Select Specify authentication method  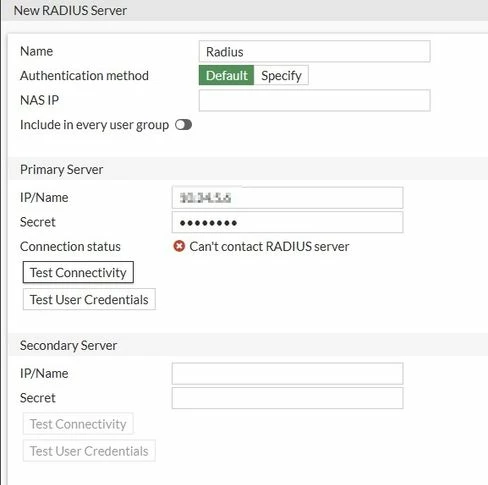pyautogui.click(x=281, y=75)
